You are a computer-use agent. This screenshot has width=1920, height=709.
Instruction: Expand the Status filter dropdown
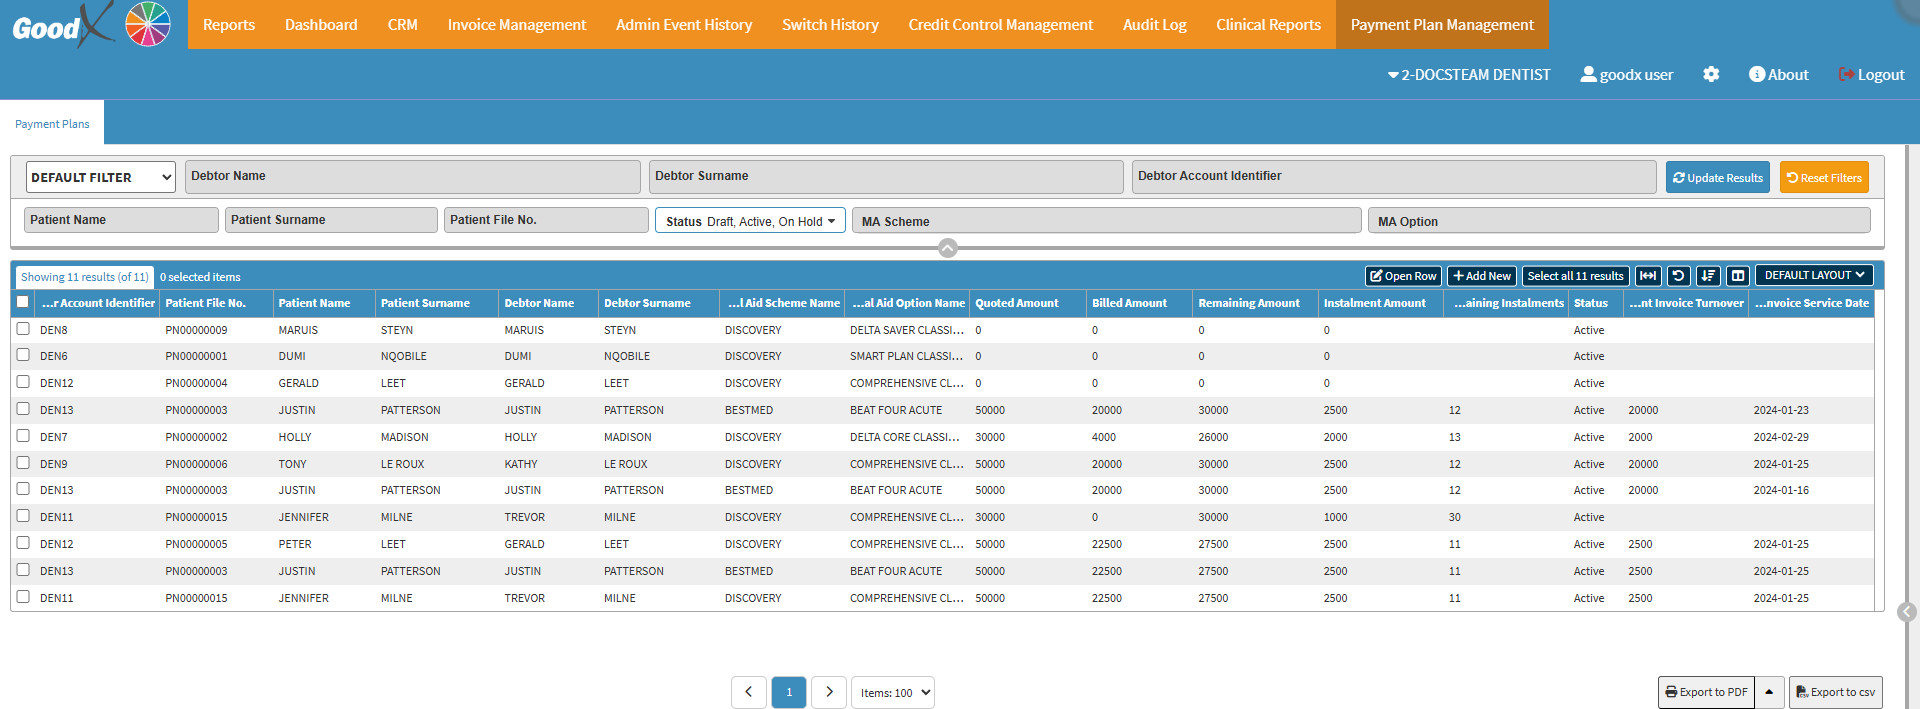tap(750, 221)
